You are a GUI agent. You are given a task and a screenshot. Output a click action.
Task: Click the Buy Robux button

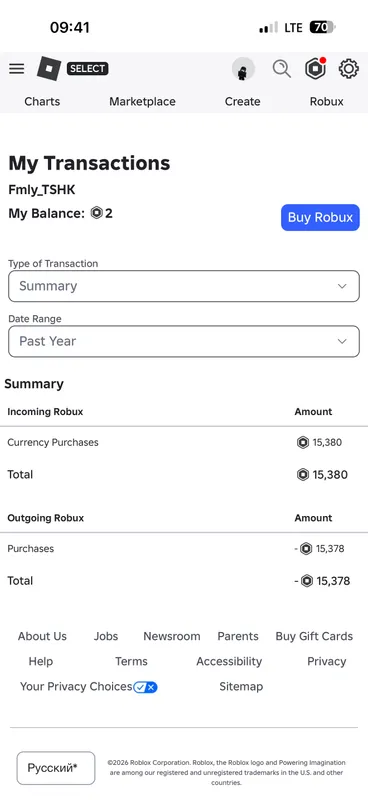(x=321, y=217)
